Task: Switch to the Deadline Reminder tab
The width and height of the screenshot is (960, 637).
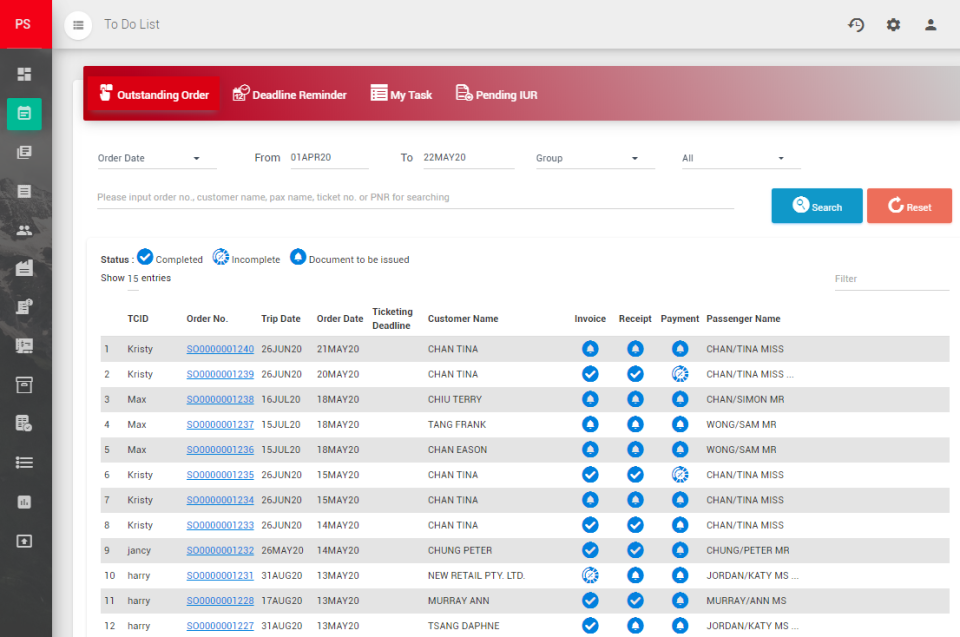Action: click(289, 94)
